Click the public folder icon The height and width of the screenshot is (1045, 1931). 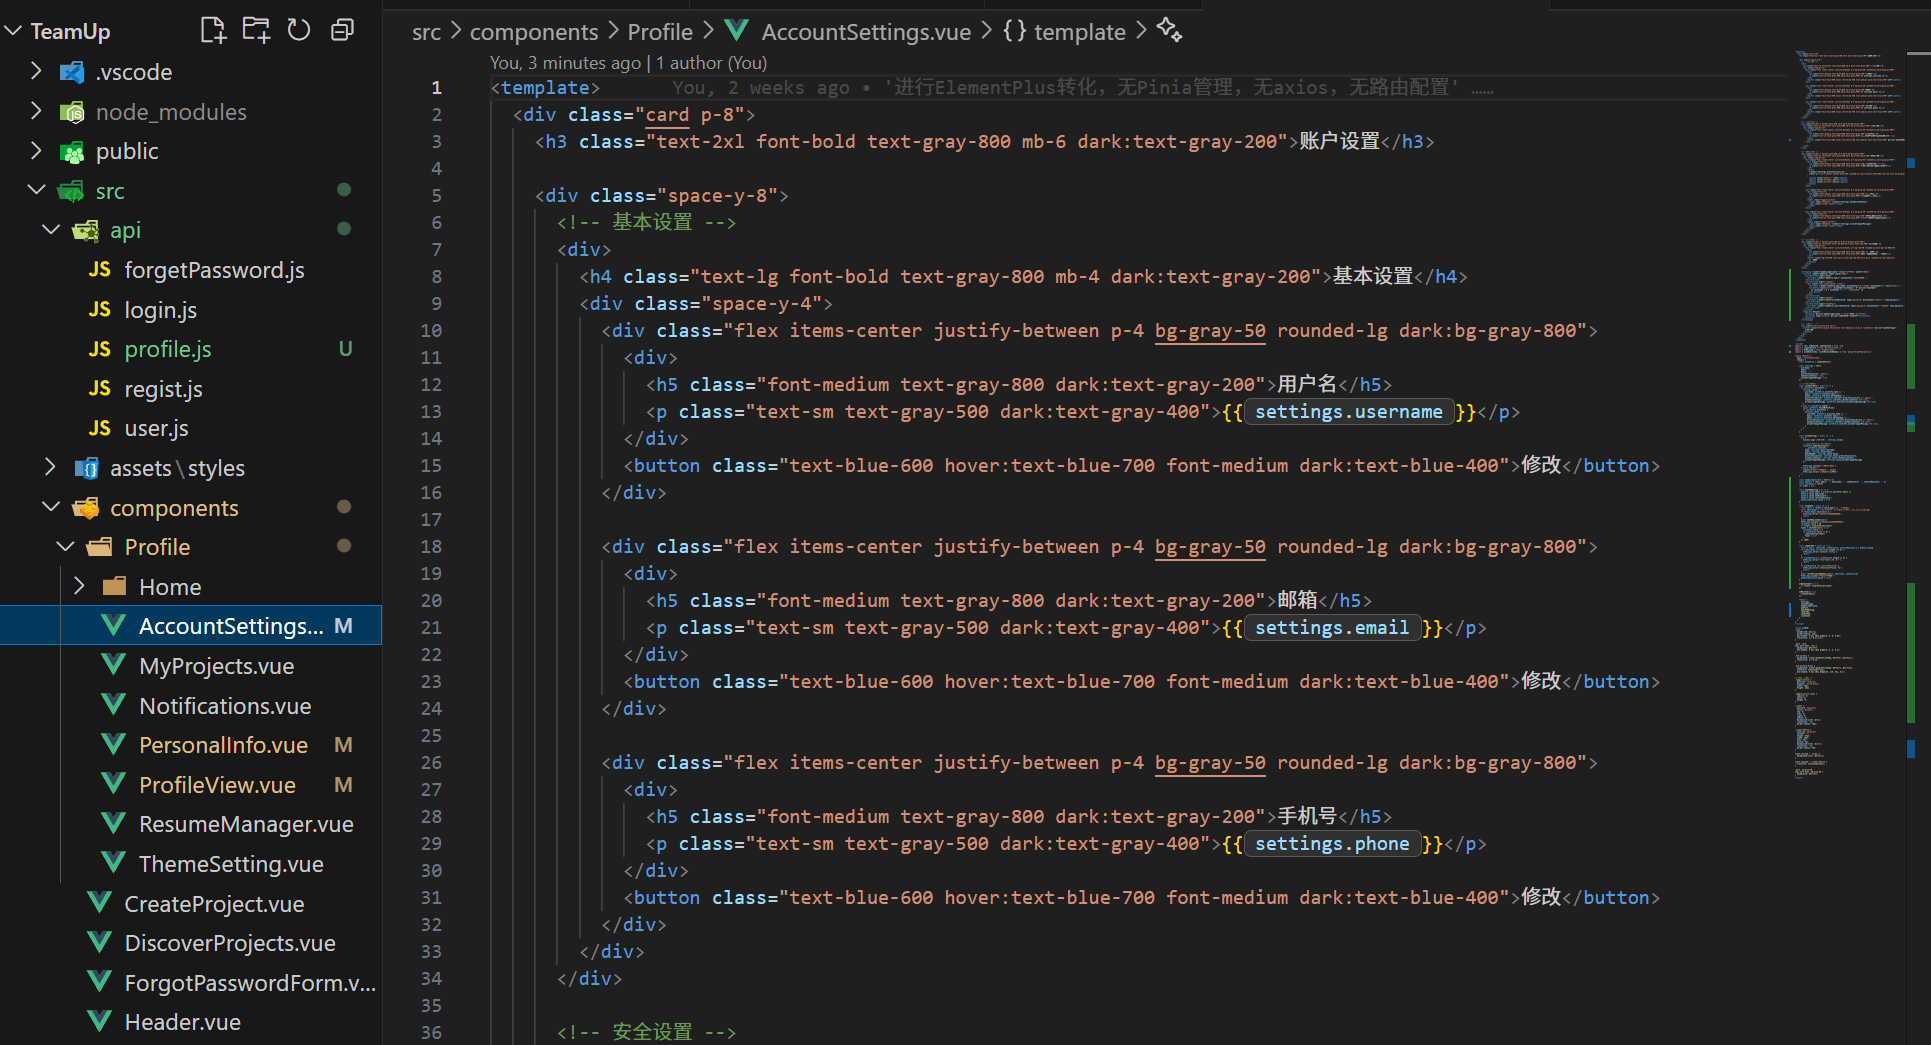click(72, 151)
